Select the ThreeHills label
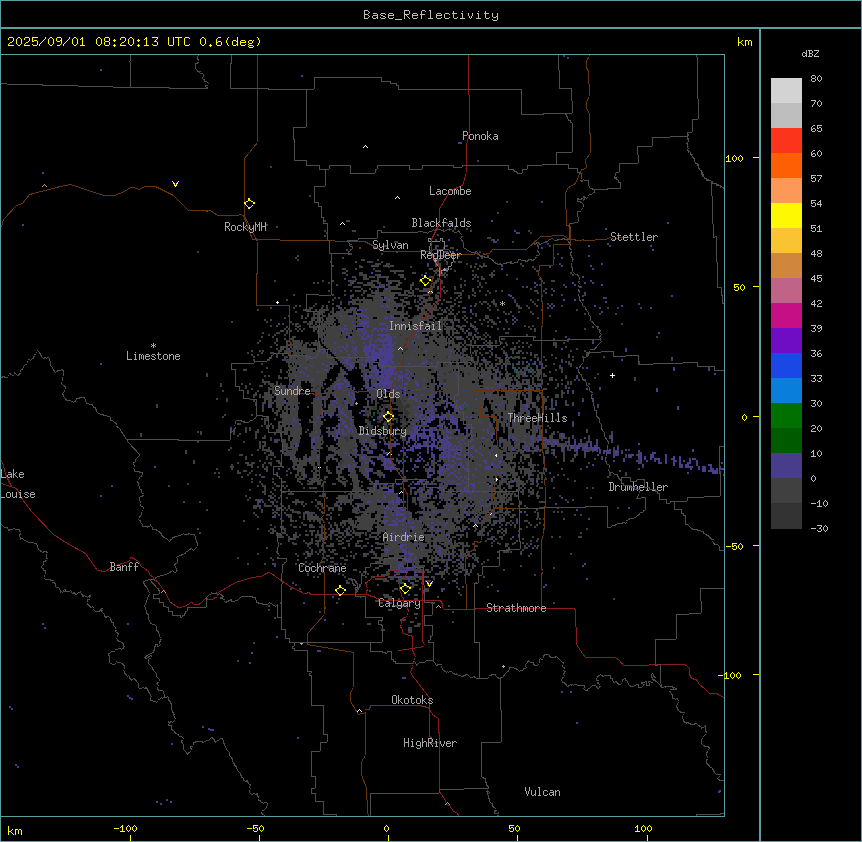 [537, 418]
